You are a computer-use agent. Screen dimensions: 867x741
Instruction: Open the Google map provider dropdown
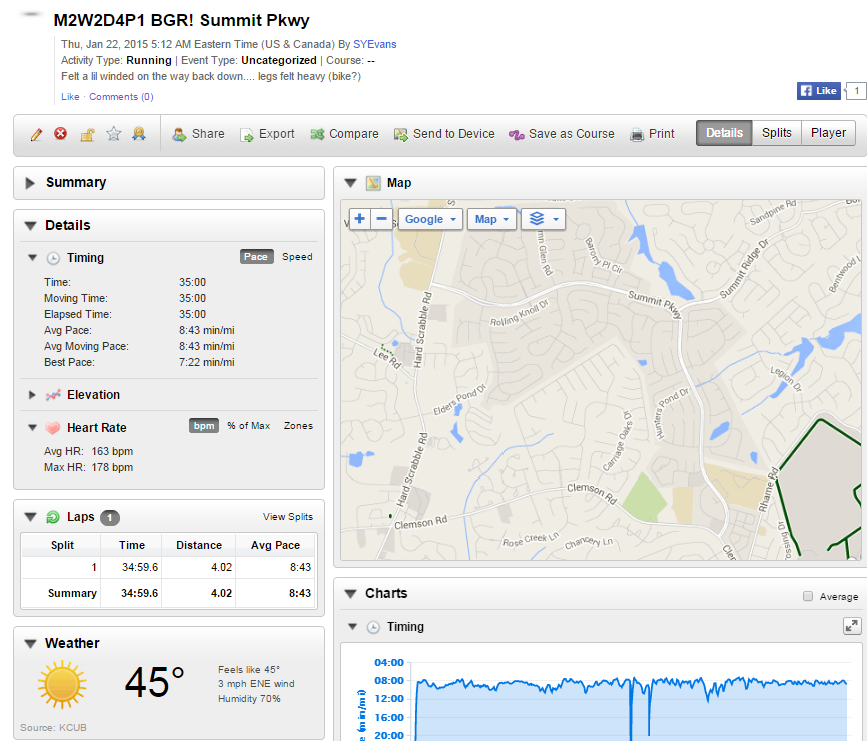tap(431, 219)
